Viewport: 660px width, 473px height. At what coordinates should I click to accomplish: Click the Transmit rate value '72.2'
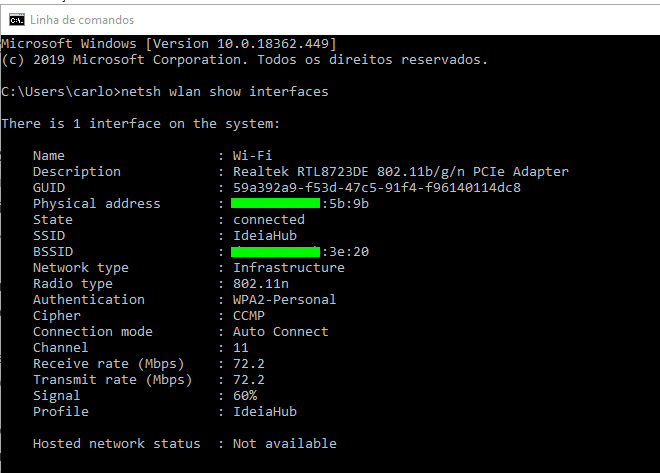tap(249, 380)
